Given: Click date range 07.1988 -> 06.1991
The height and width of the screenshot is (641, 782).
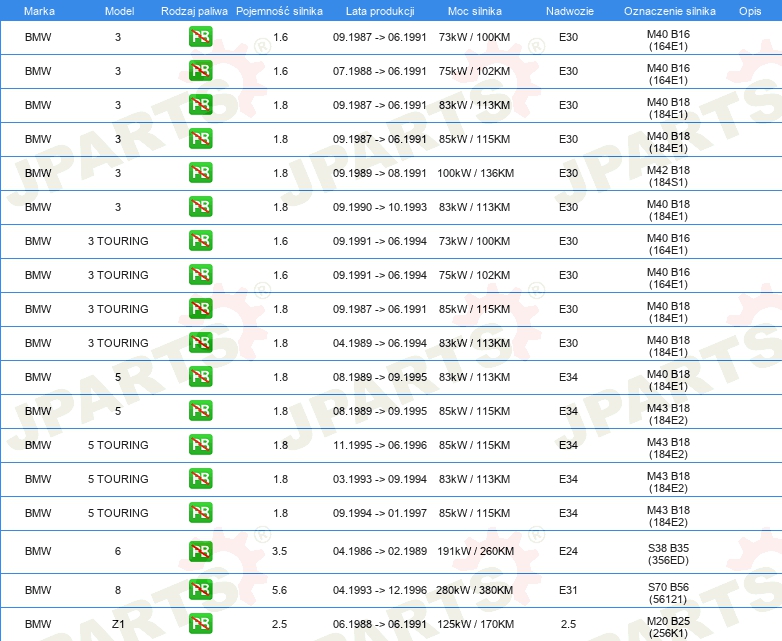Looking at the screenshot, I should [380, 71].
